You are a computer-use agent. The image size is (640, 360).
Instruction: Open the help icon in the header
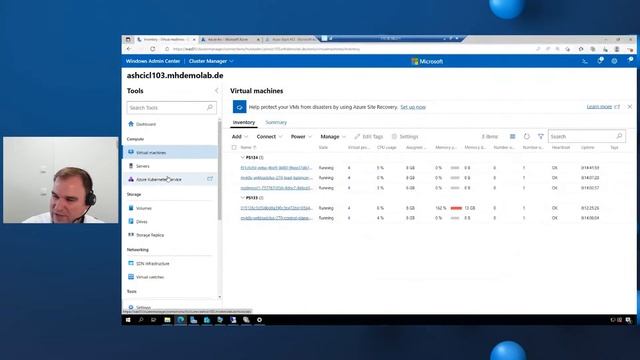click(x=630, y=61)
